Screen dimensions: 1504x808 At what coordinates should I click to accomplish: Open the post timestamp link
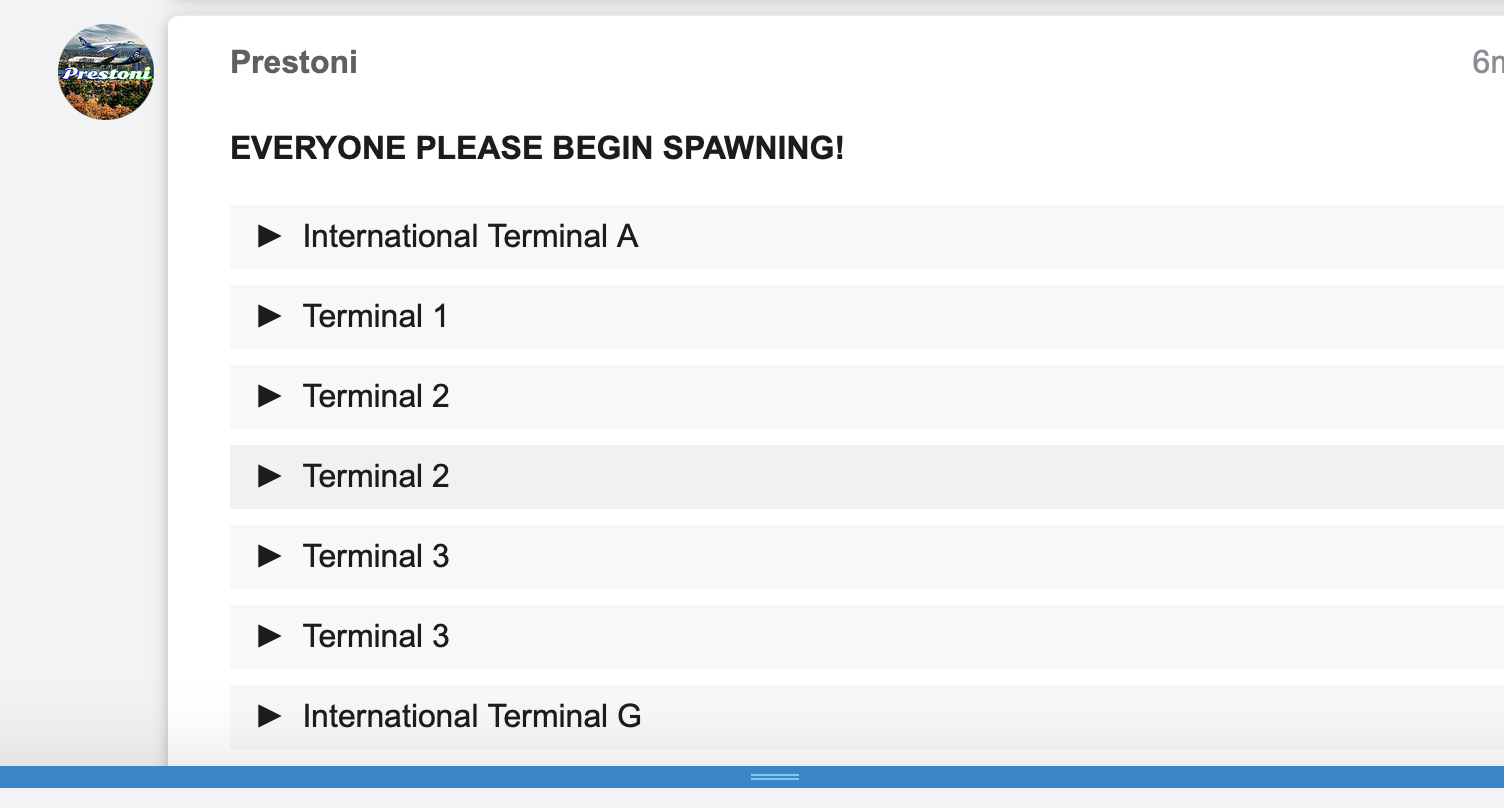click(x=1487, y=62)
